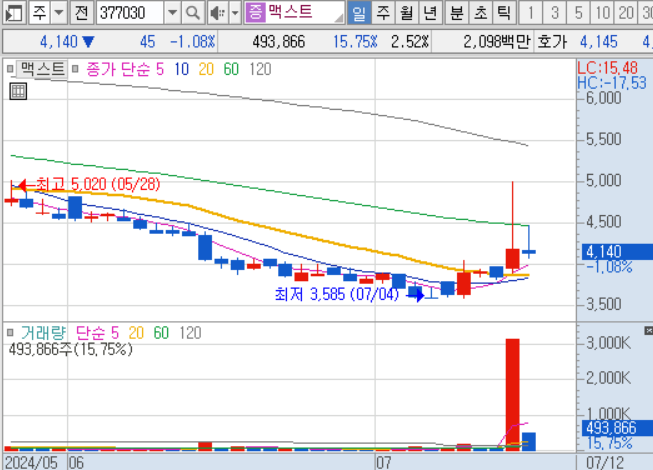Click the 종가 단순 moving average label
This screenshot has height=470, width=653.
(117, 69)
